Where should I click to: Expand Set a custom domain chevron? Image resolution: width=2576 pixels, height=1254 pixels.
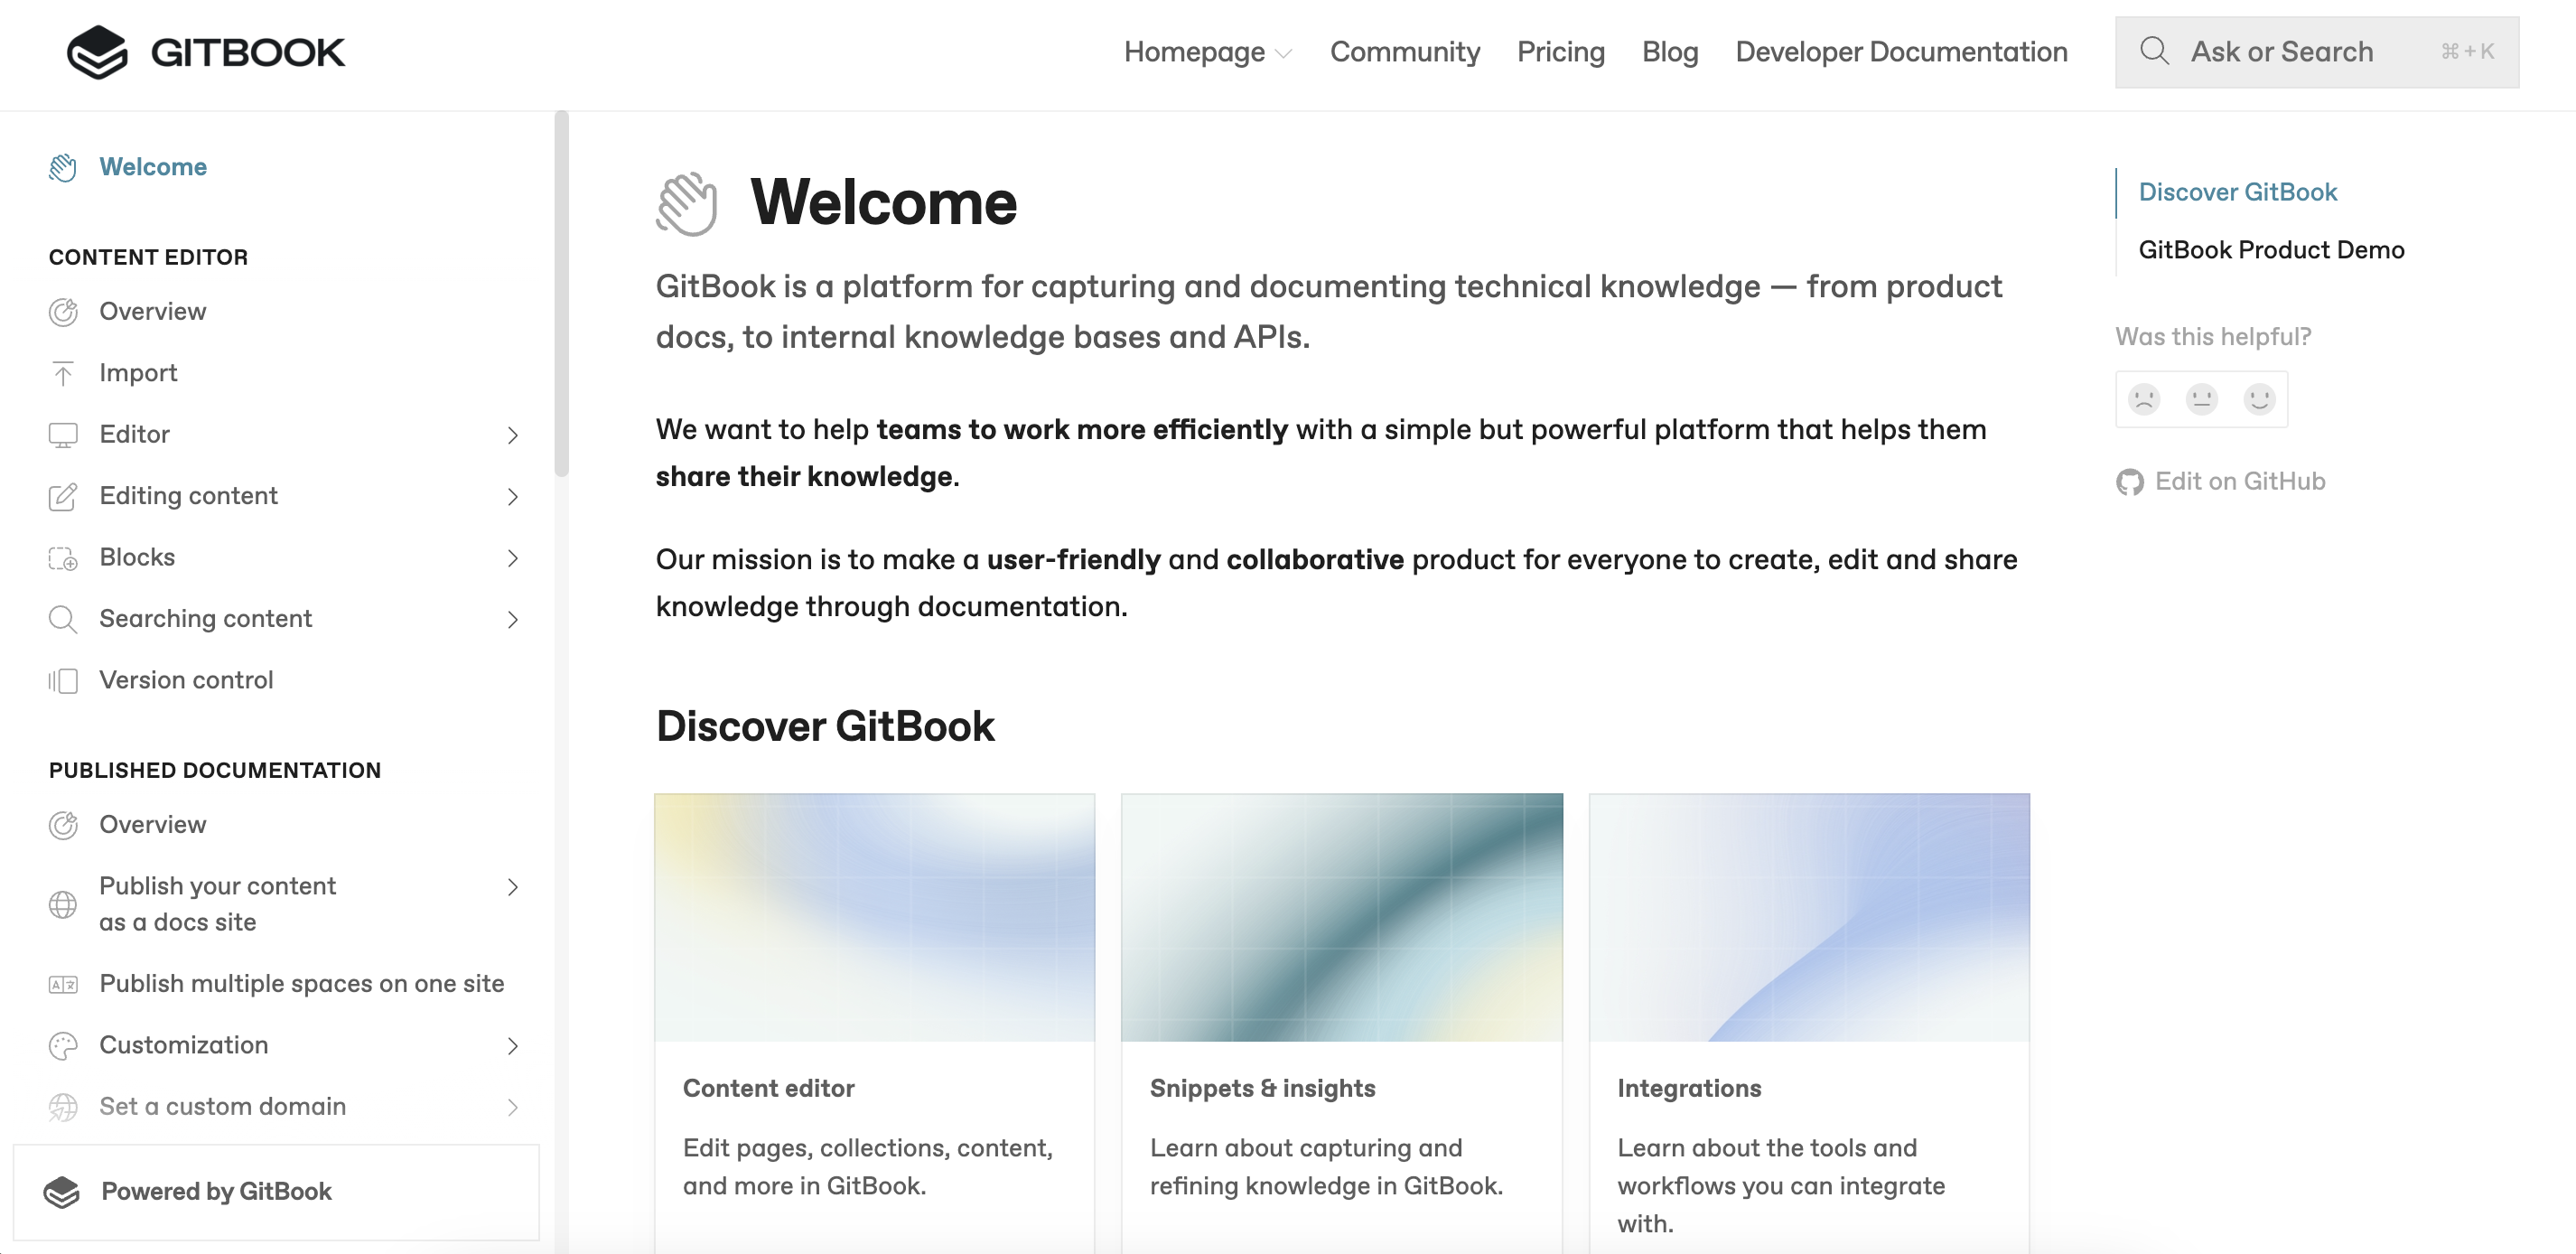click(512, 1107)
